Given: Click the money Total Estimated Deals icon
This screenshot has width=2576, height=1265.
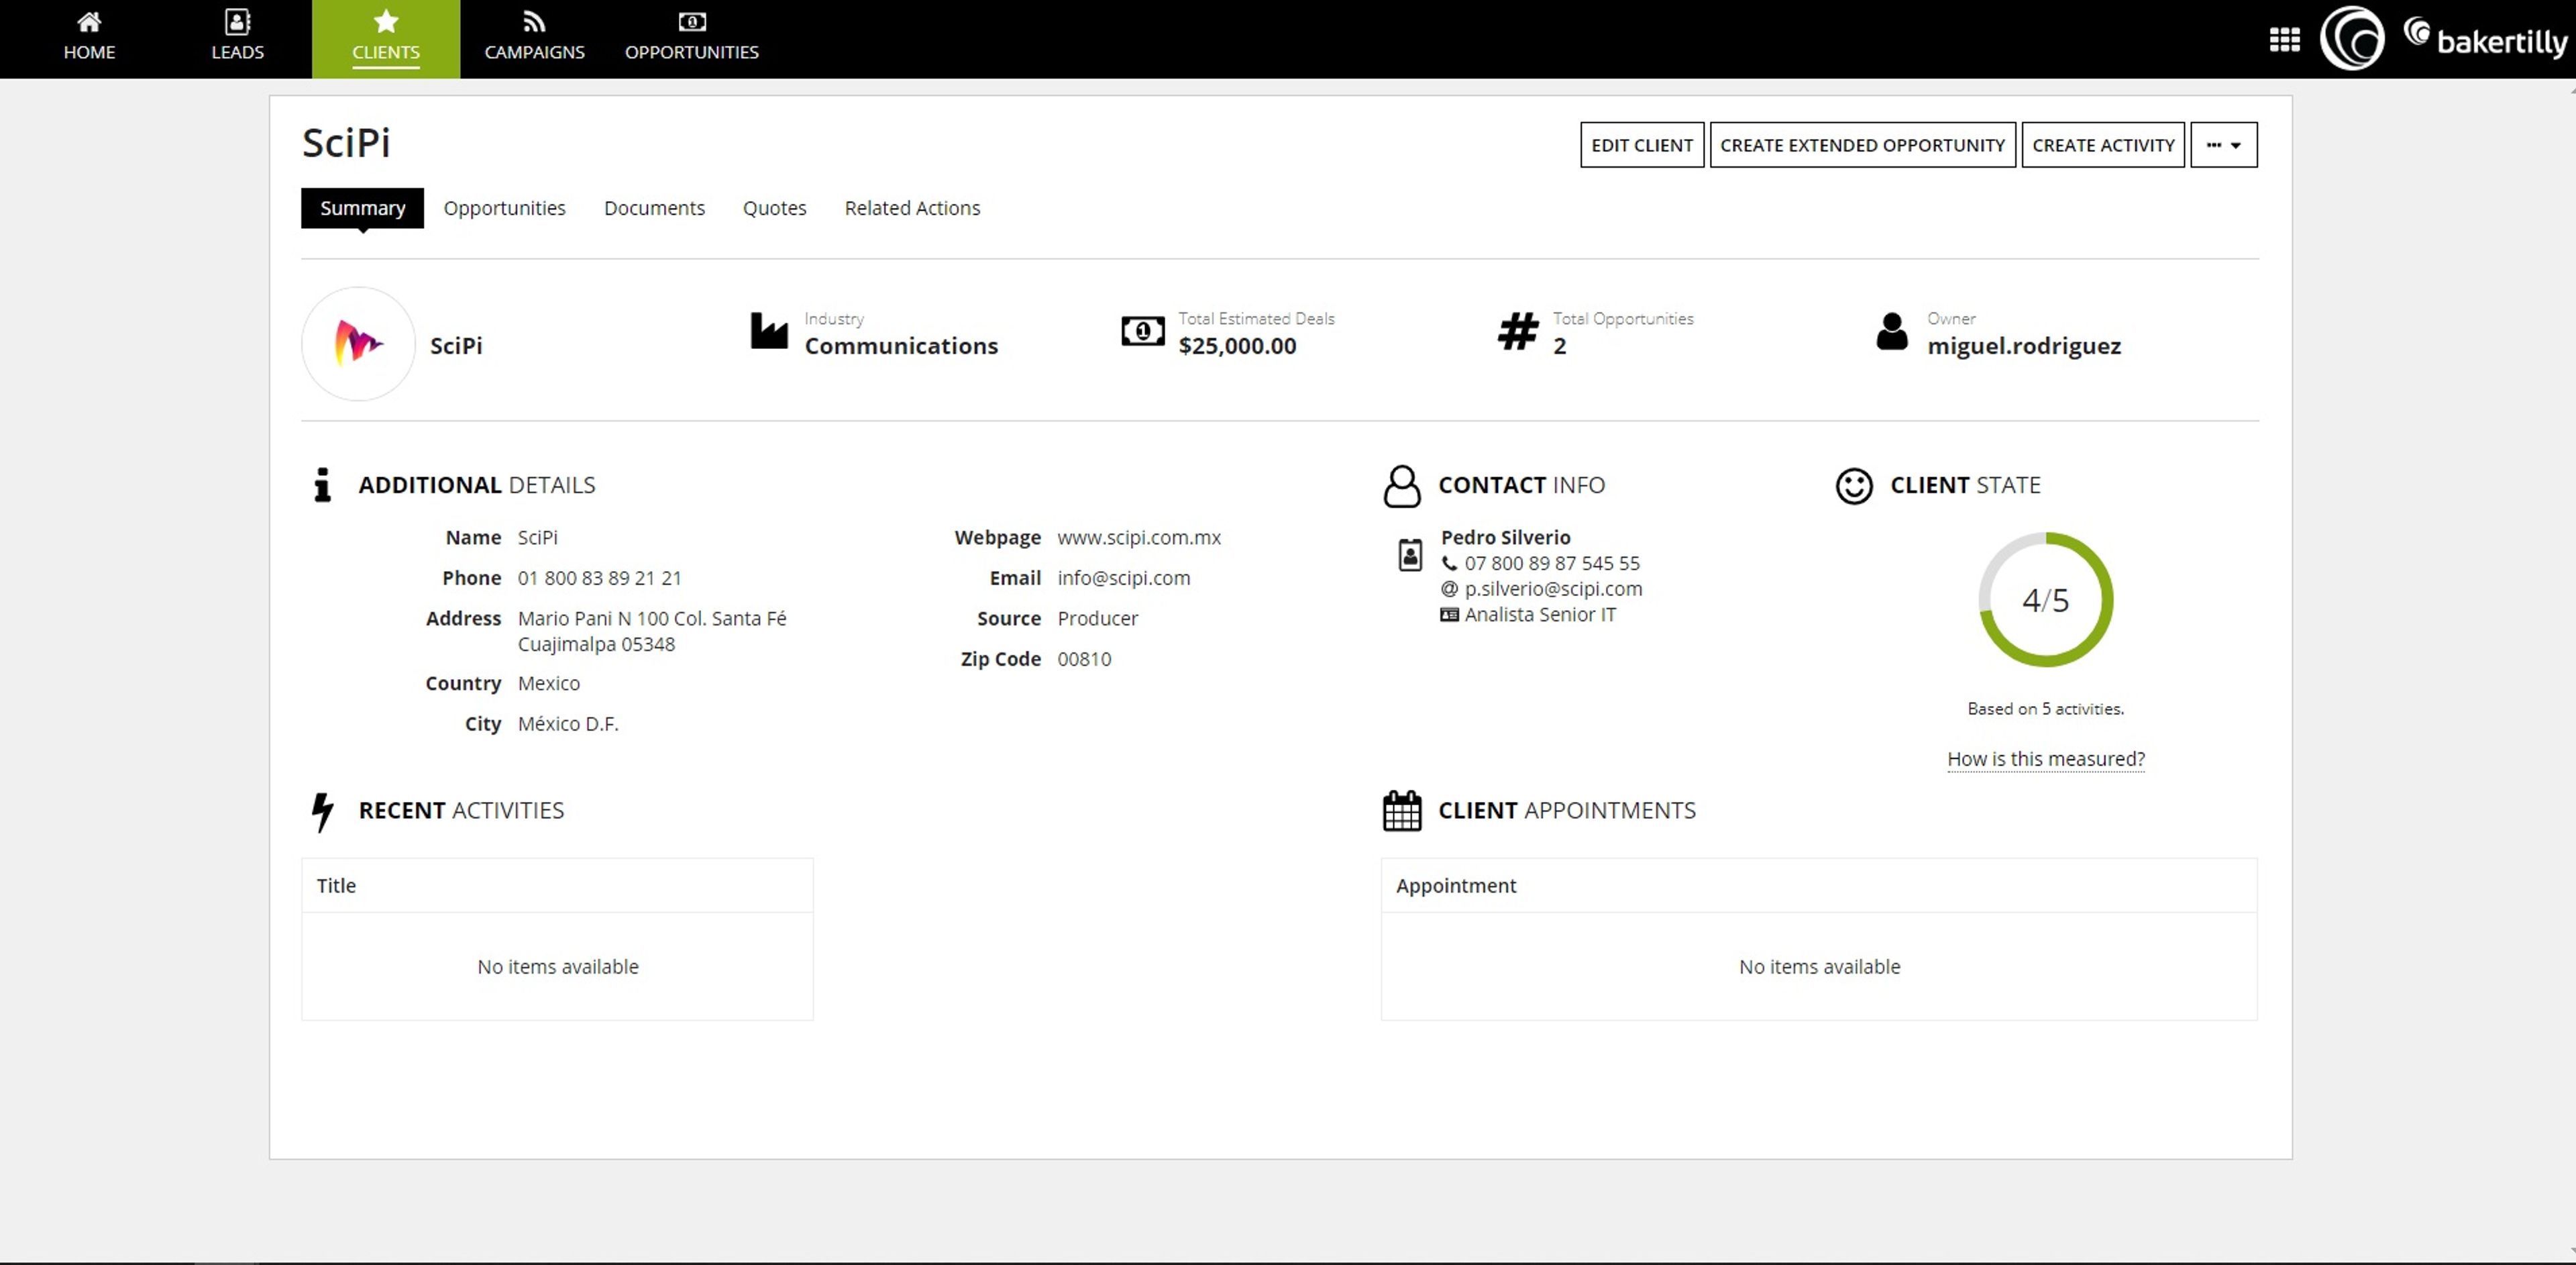Looking at the screenshot, I should click(1142, 331).
